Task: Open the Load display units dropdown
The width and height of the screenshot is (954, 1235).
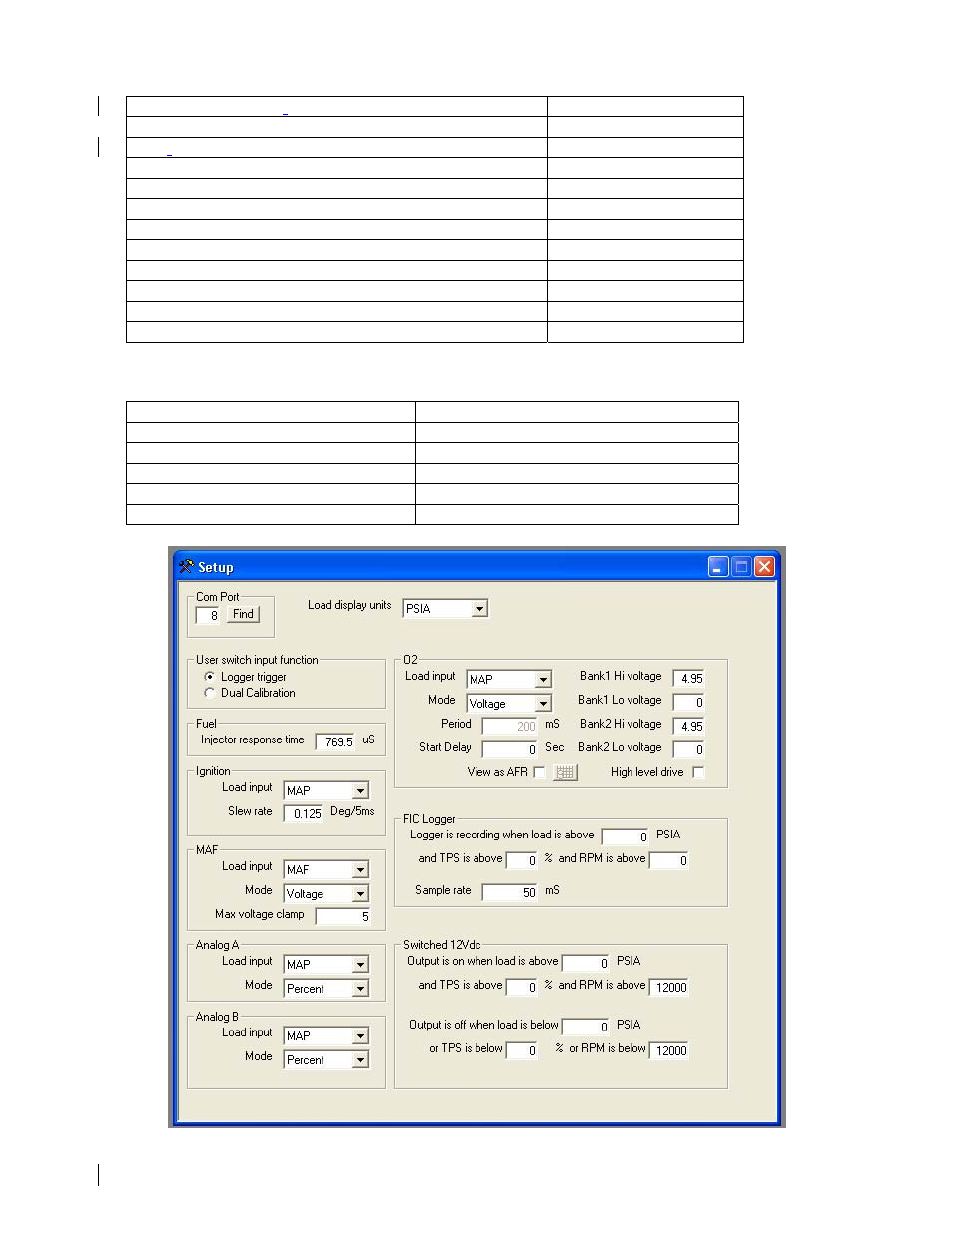Action: point(479,609)
